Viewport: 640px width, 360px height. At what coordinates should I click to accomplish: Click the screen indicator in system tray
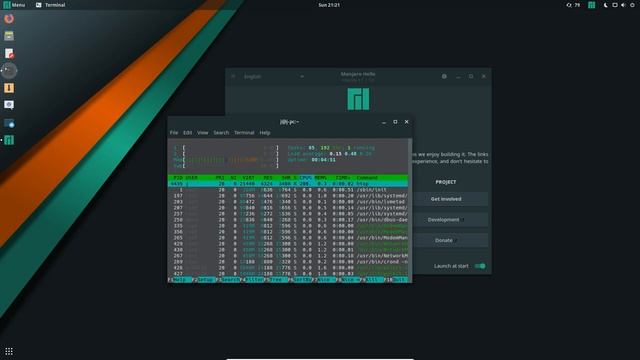point(615,5)
